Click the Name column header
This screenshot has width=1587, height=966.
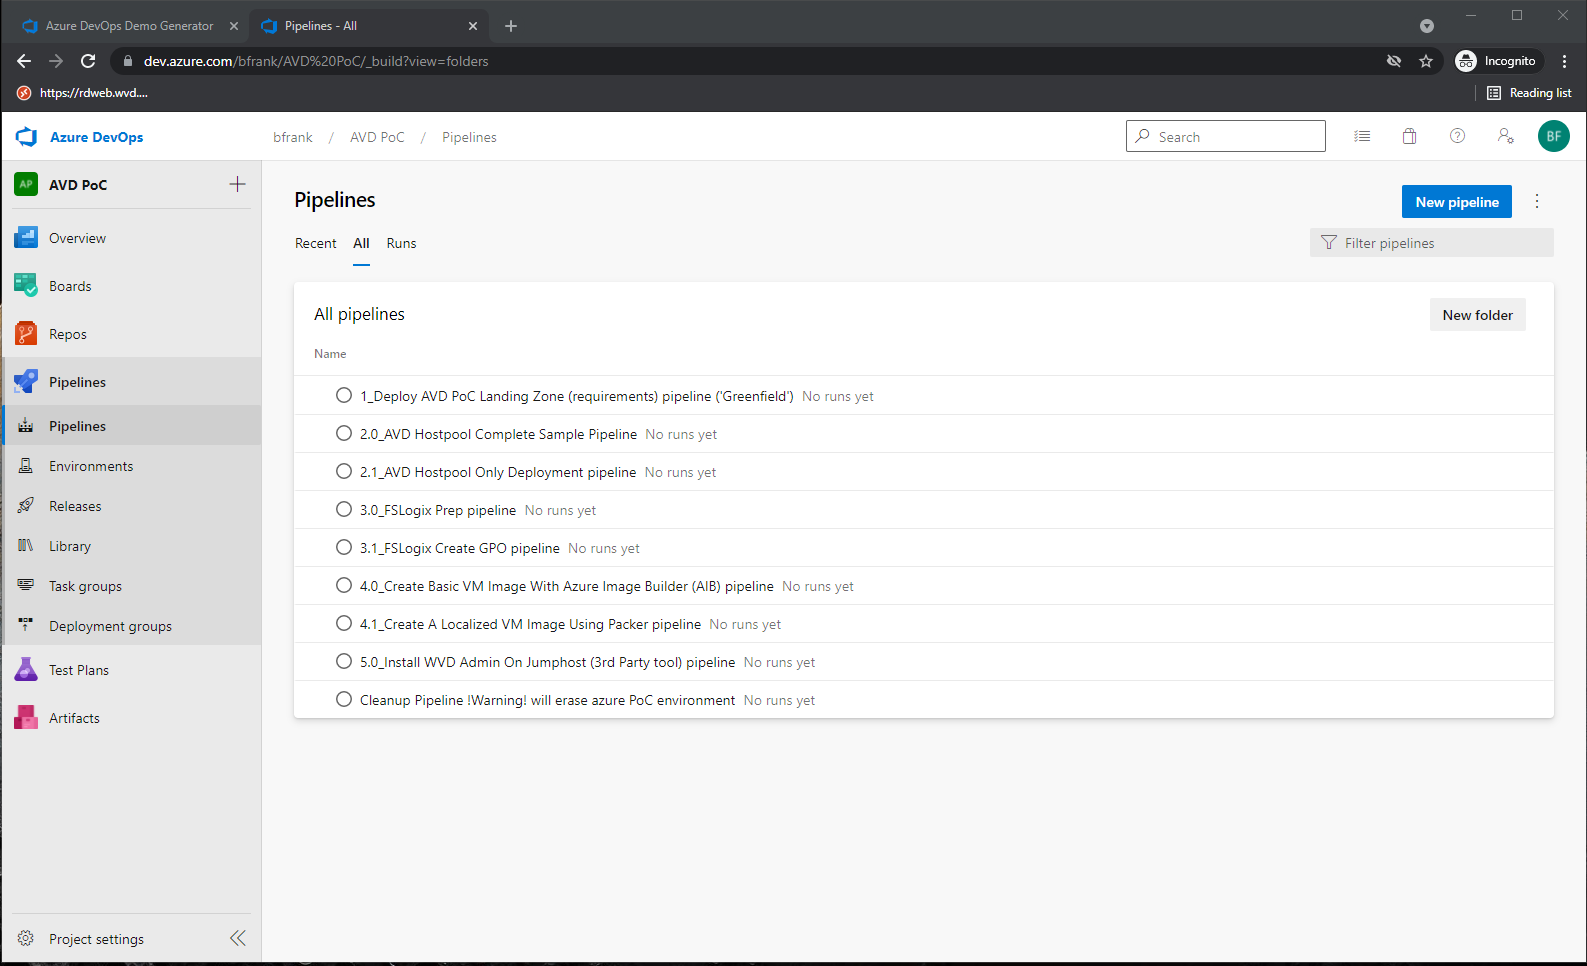point(330,354)
